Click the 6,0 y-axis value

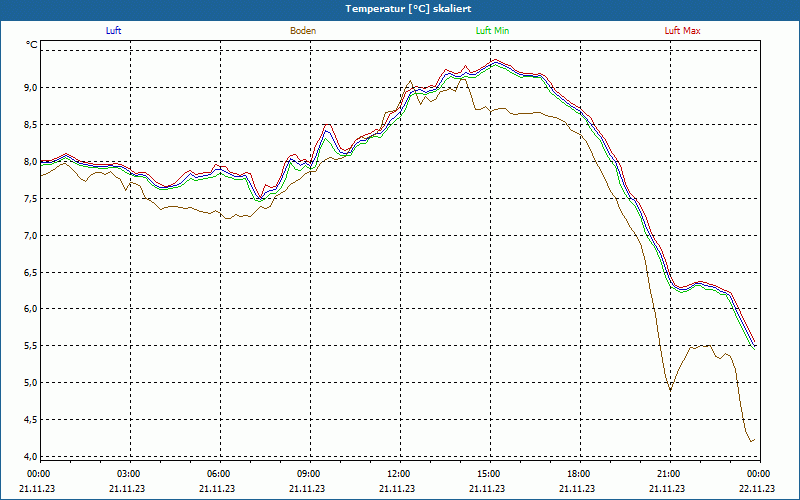coord(31,309)
